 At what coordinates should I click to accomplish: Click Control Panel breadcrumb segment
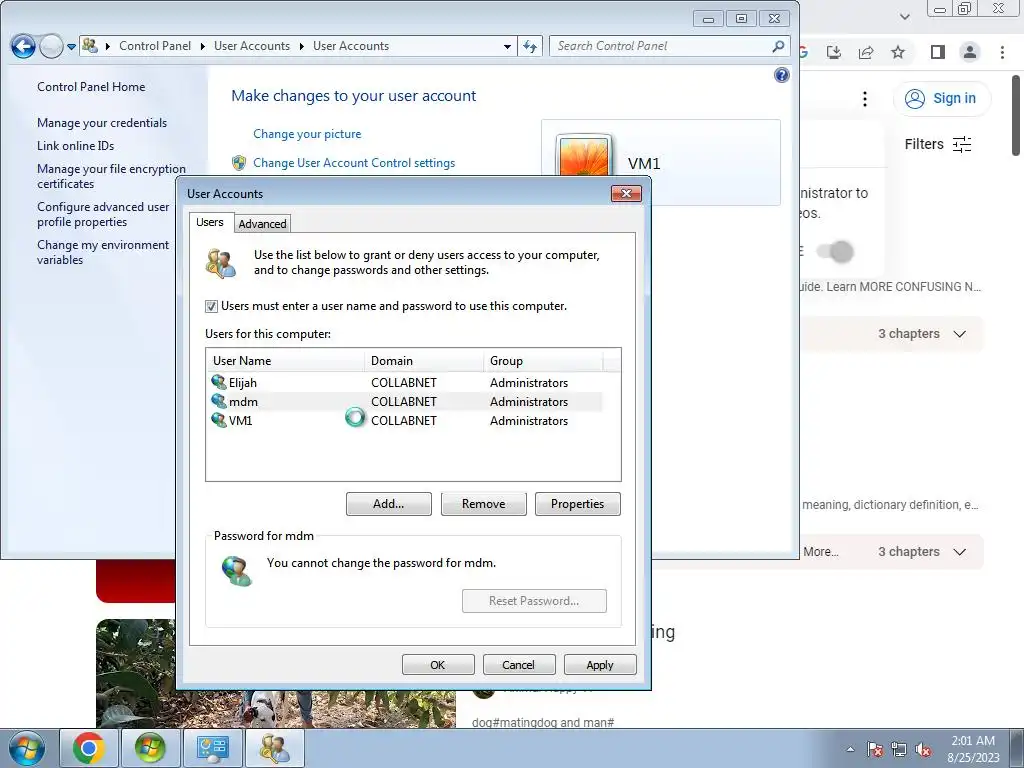coord(155,46)
